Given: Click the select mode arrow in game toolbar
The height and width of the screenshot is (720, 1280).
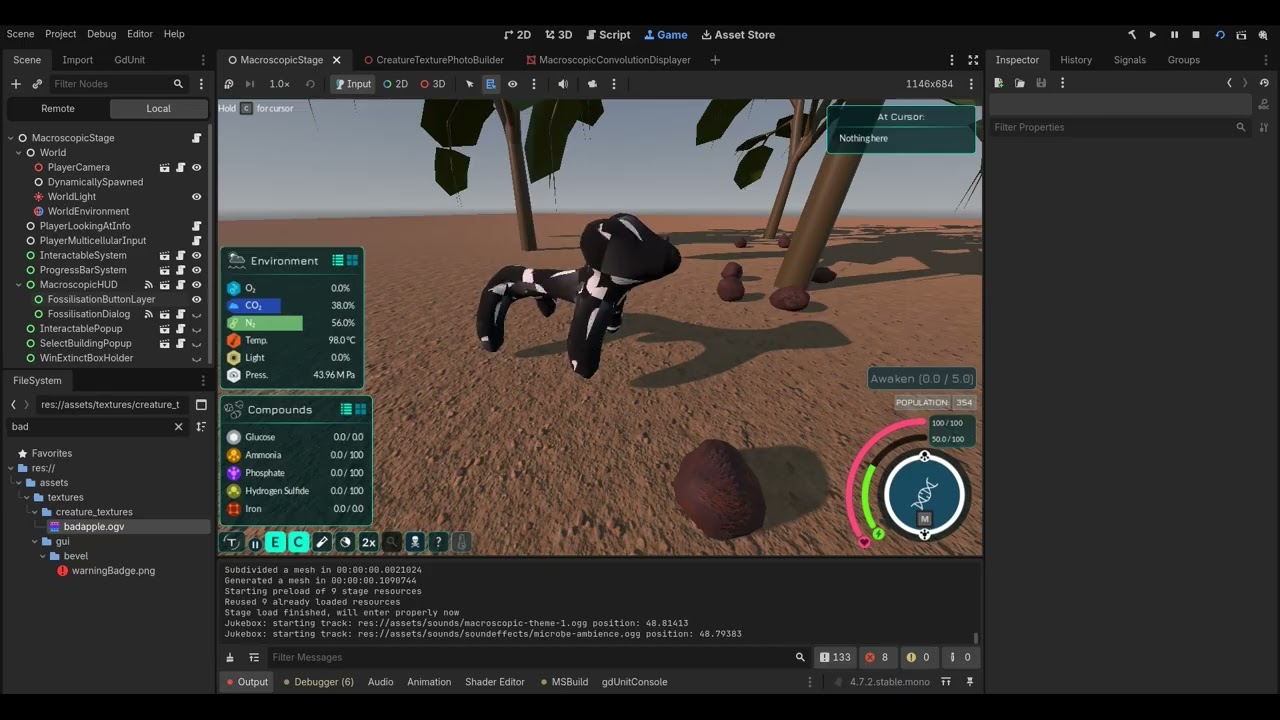Looking at the screenshot, I should pos(469,84).
